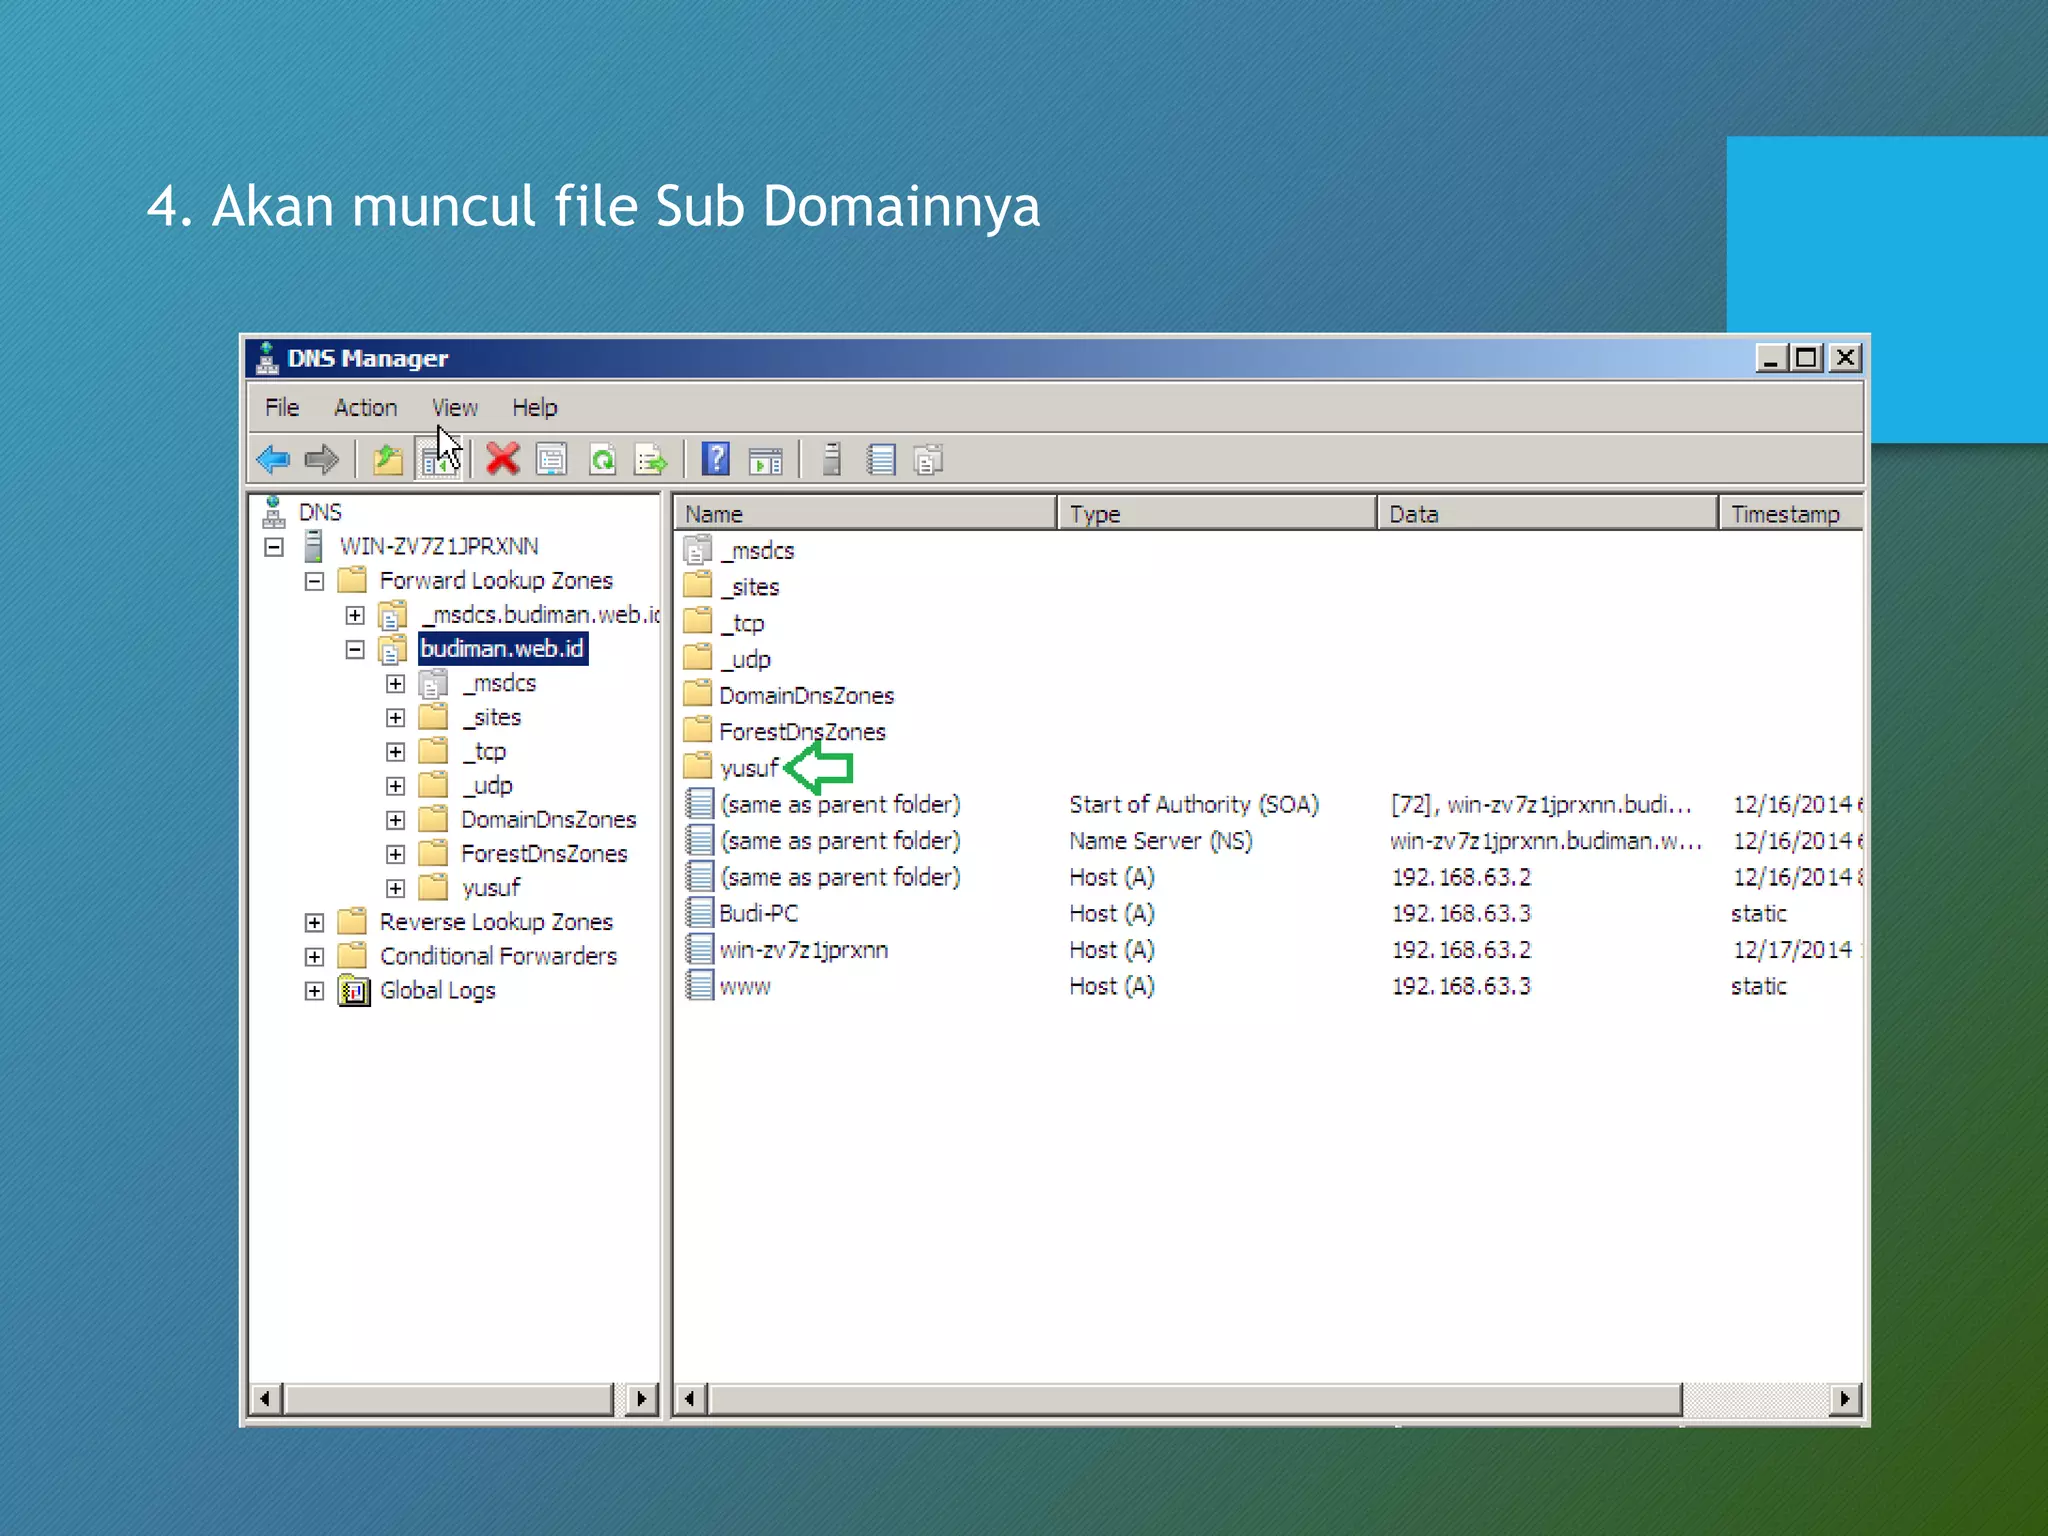2048x1536 pixels.
Task: Click the left pane scroll-right arrow
Action: 641,1398
